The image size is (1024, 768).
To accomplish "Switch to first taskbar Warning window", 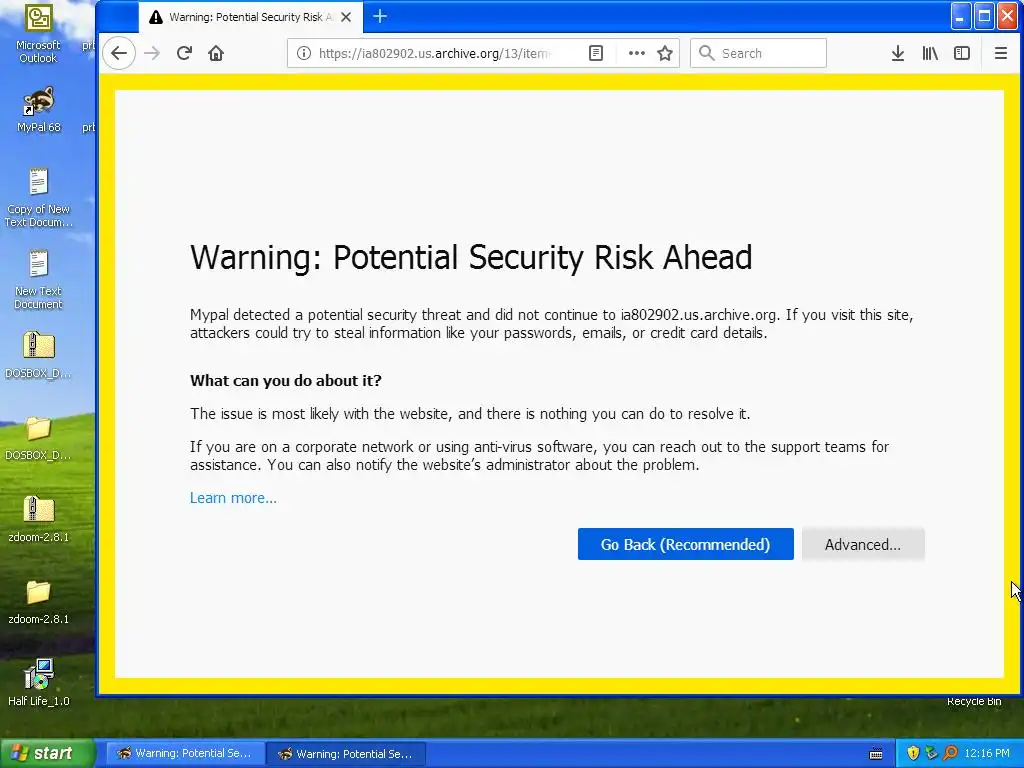I will click(185, 753).
